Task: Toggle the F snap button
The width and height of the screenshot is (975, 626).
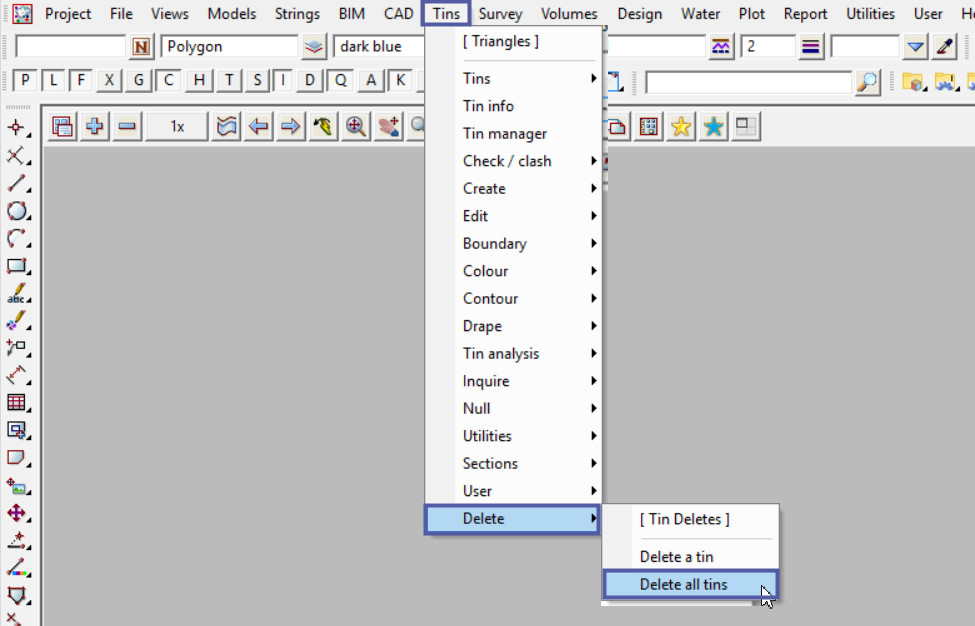Action: [x=81, y=80]
